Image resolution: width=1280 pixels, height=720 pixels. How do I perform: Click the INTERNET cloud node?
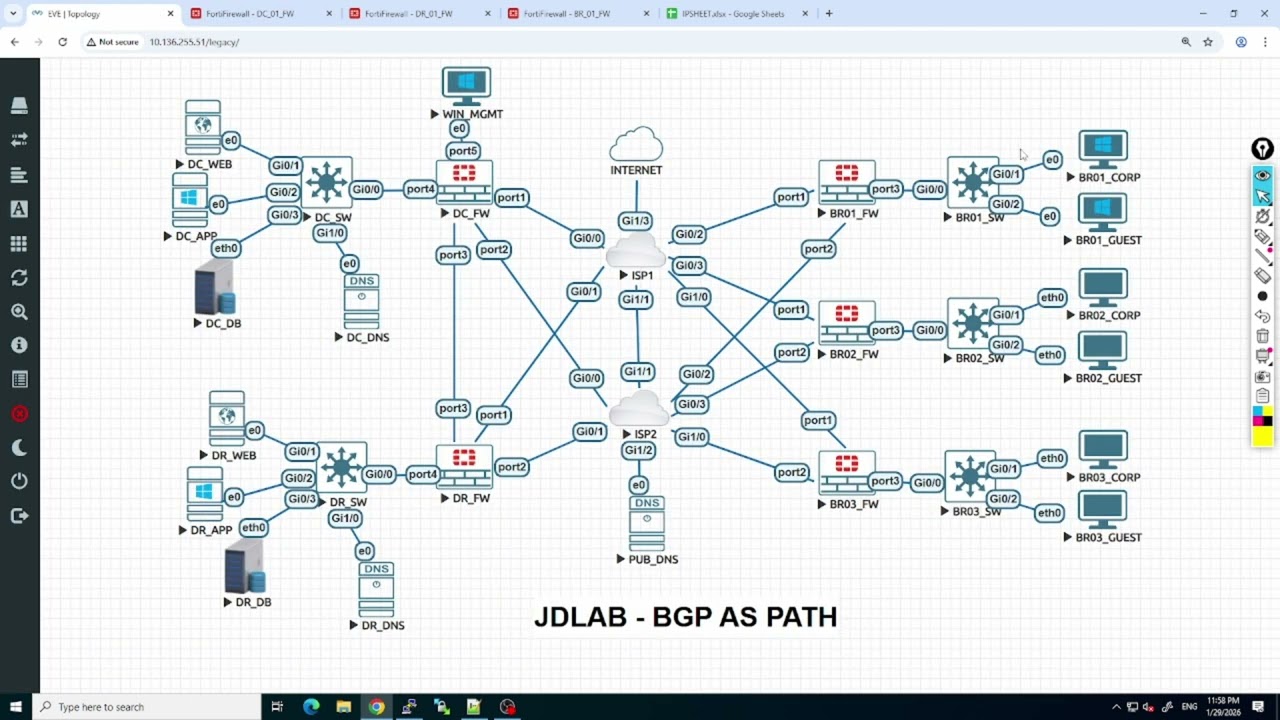[636, 145]
